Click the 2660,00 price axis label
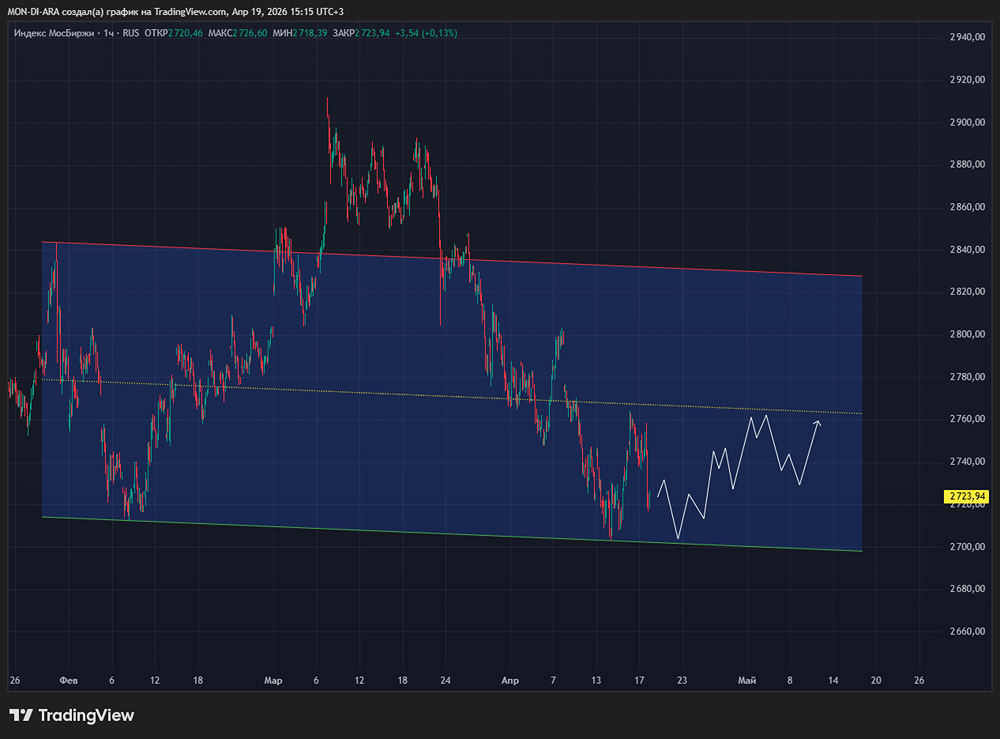Viewport: 1000px width, 739px height. pyautogui.click(x=966, y=631)
